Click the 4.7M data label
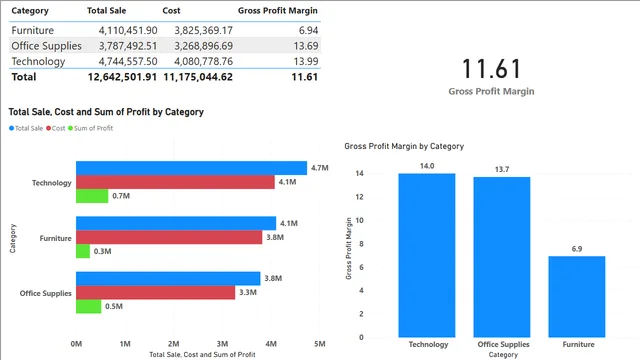 [x=320, y=168]
